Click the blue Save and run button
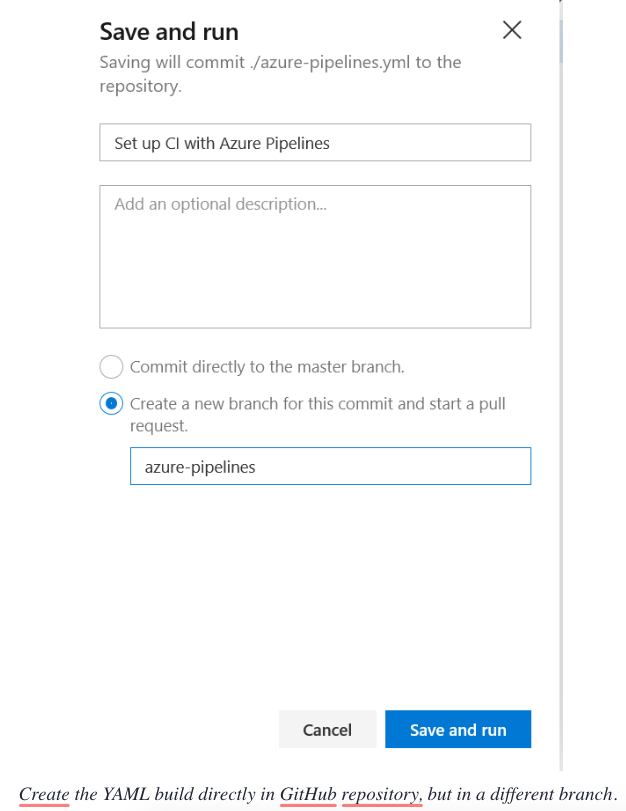626x811 pixels. [x=458, y=730]
